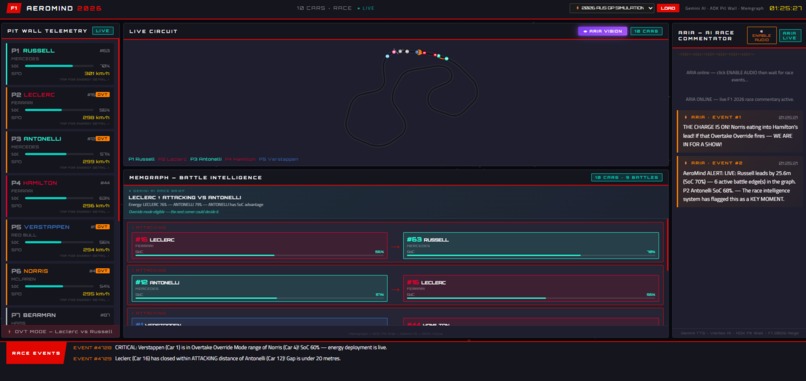This screenshot has width=806, height=381.
Task: Click the red F1 logo badge
Action: 13,8
